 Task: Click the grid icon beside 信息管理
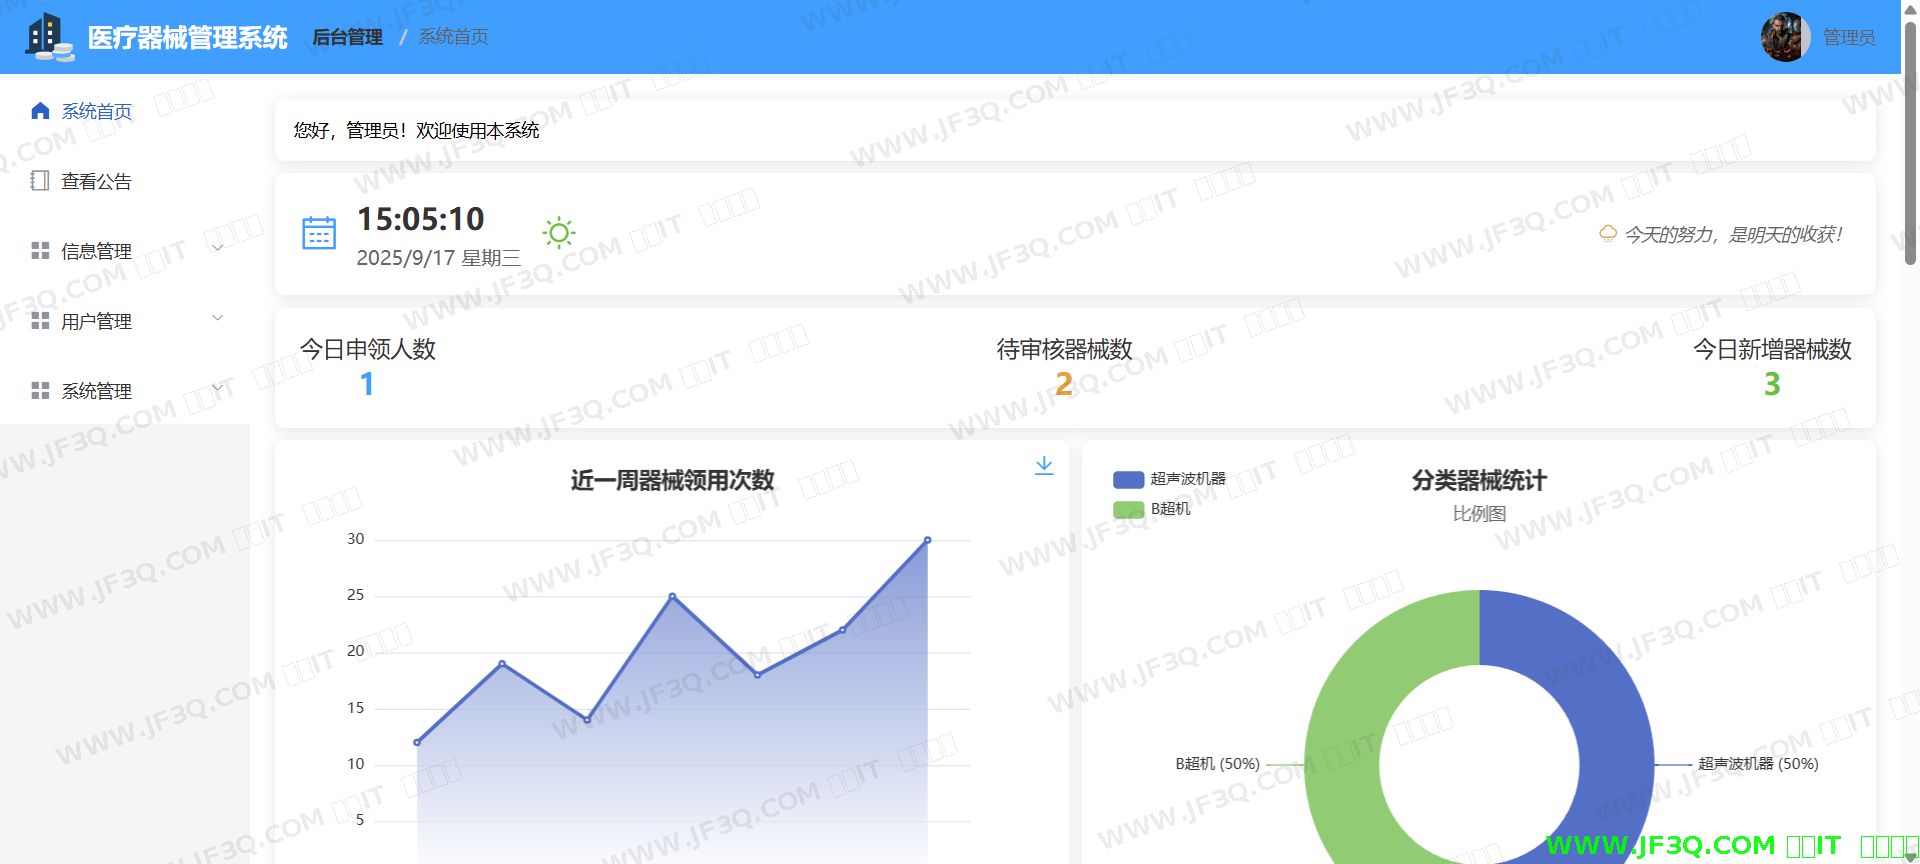point(40,251)
